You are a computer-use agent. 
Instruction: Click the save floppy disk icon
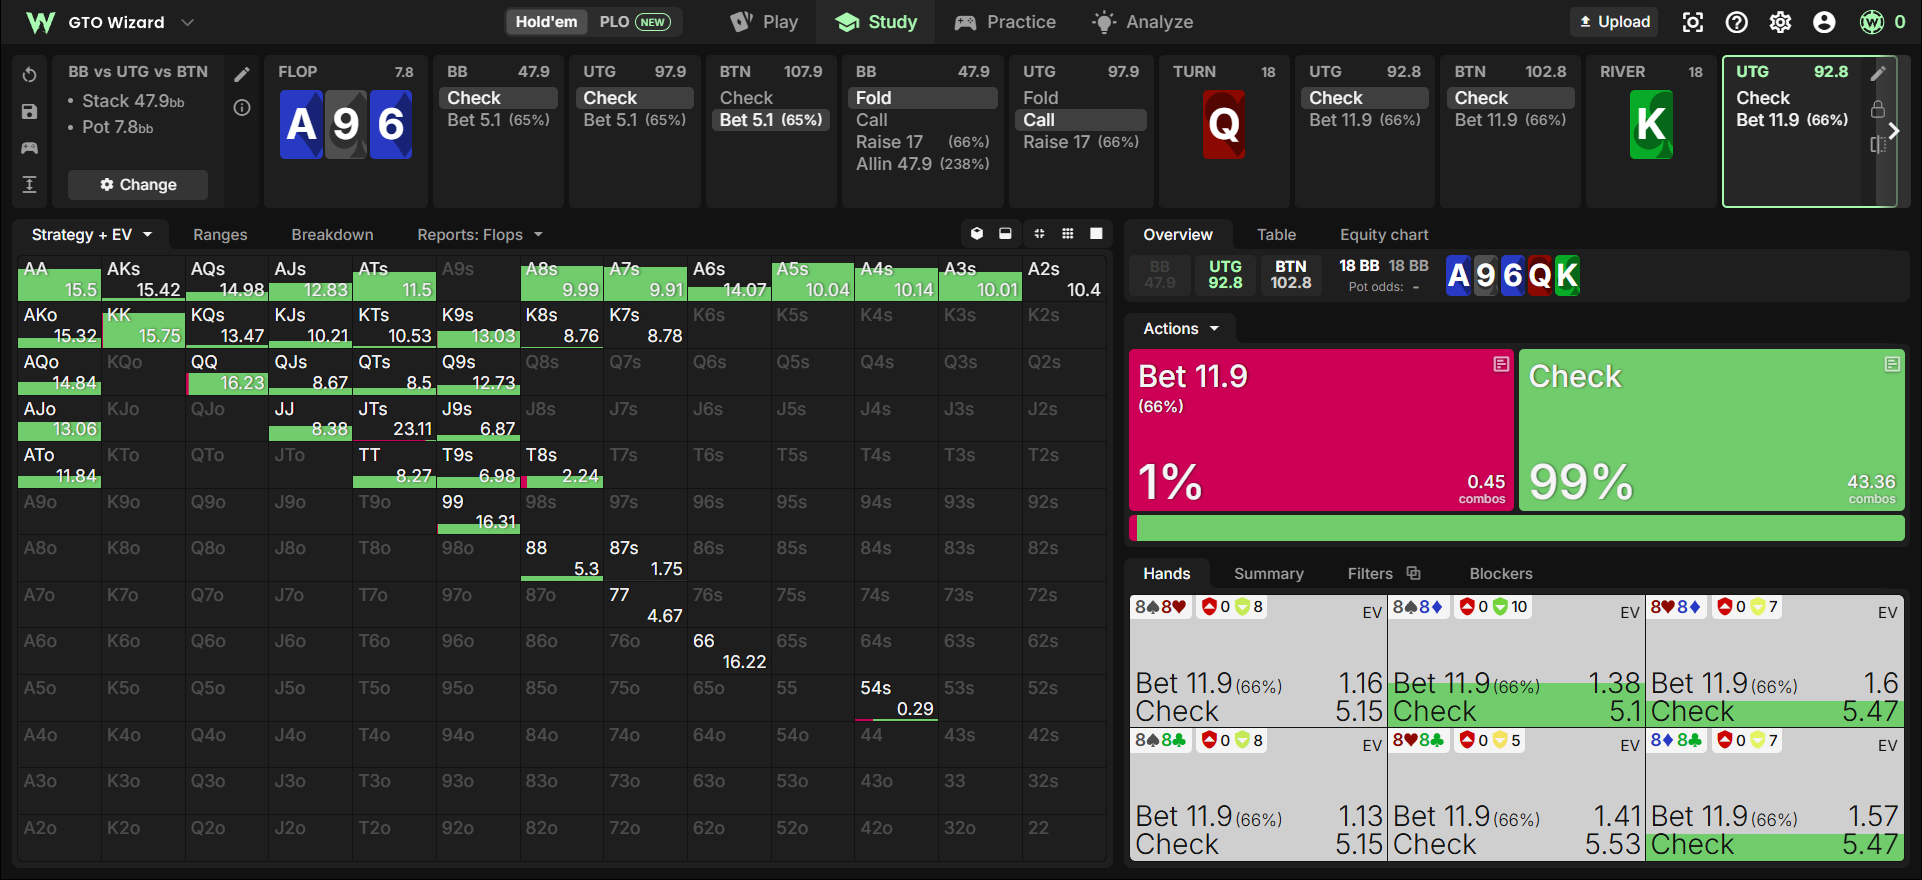pos(30,112)
